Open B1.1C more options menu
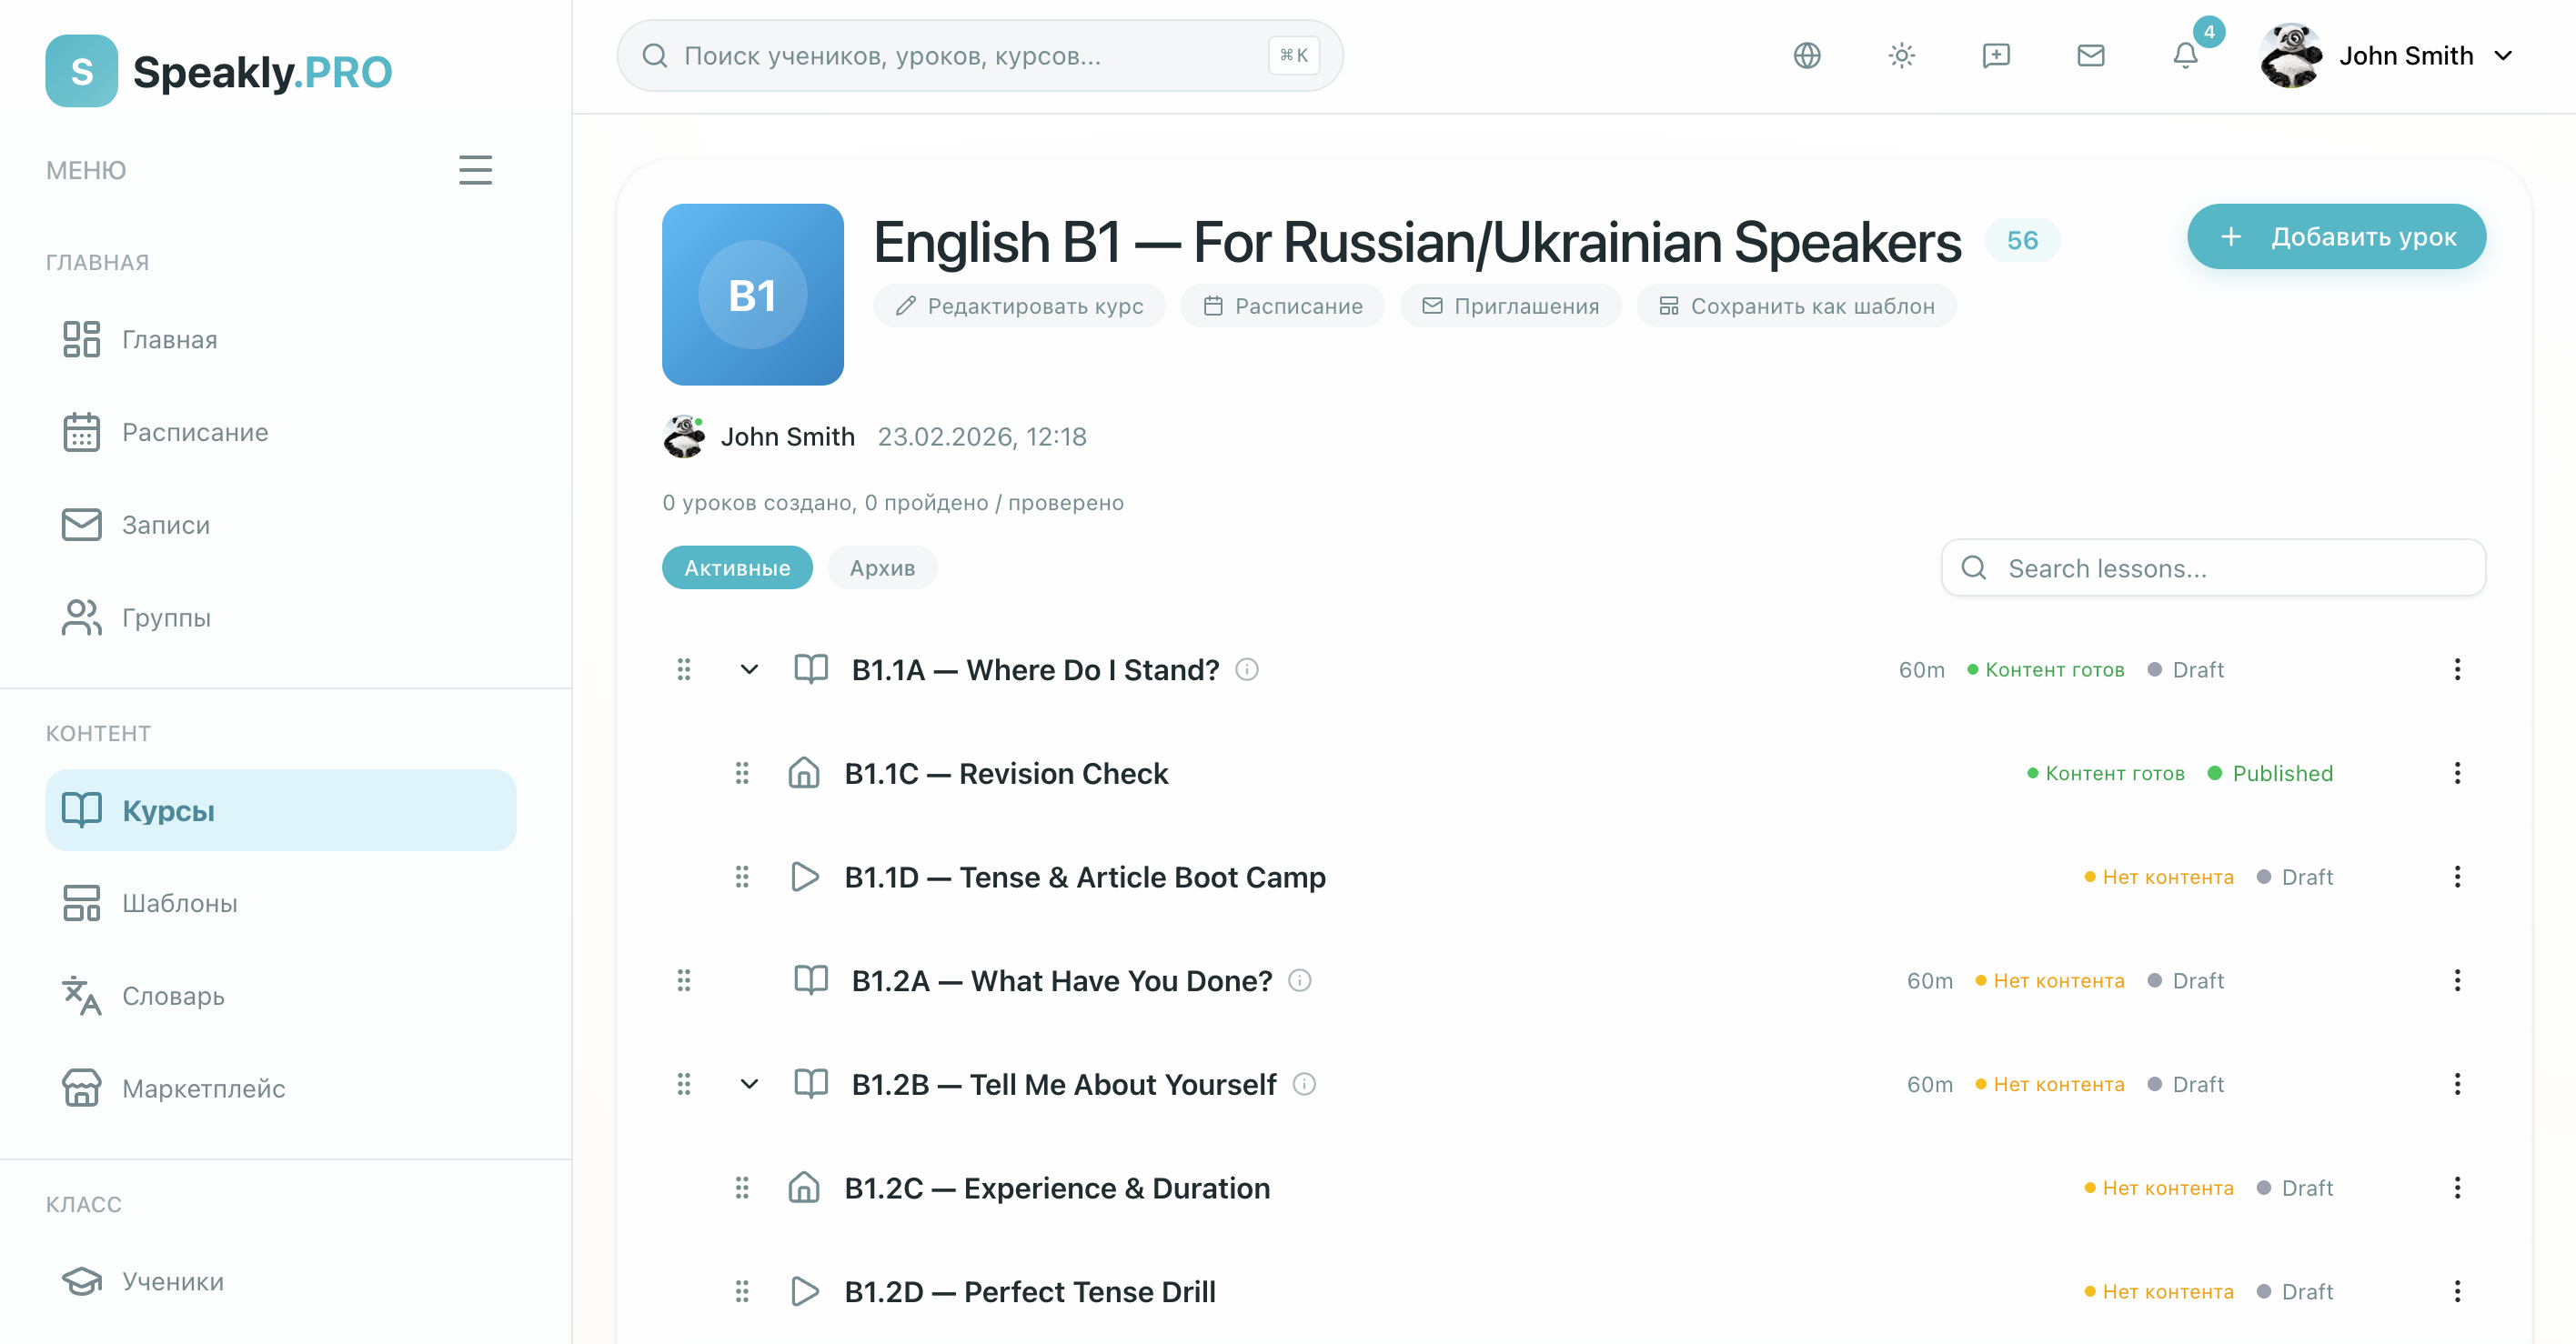This screenshot has width=2576, height=1344. (x=2457, y=773)
